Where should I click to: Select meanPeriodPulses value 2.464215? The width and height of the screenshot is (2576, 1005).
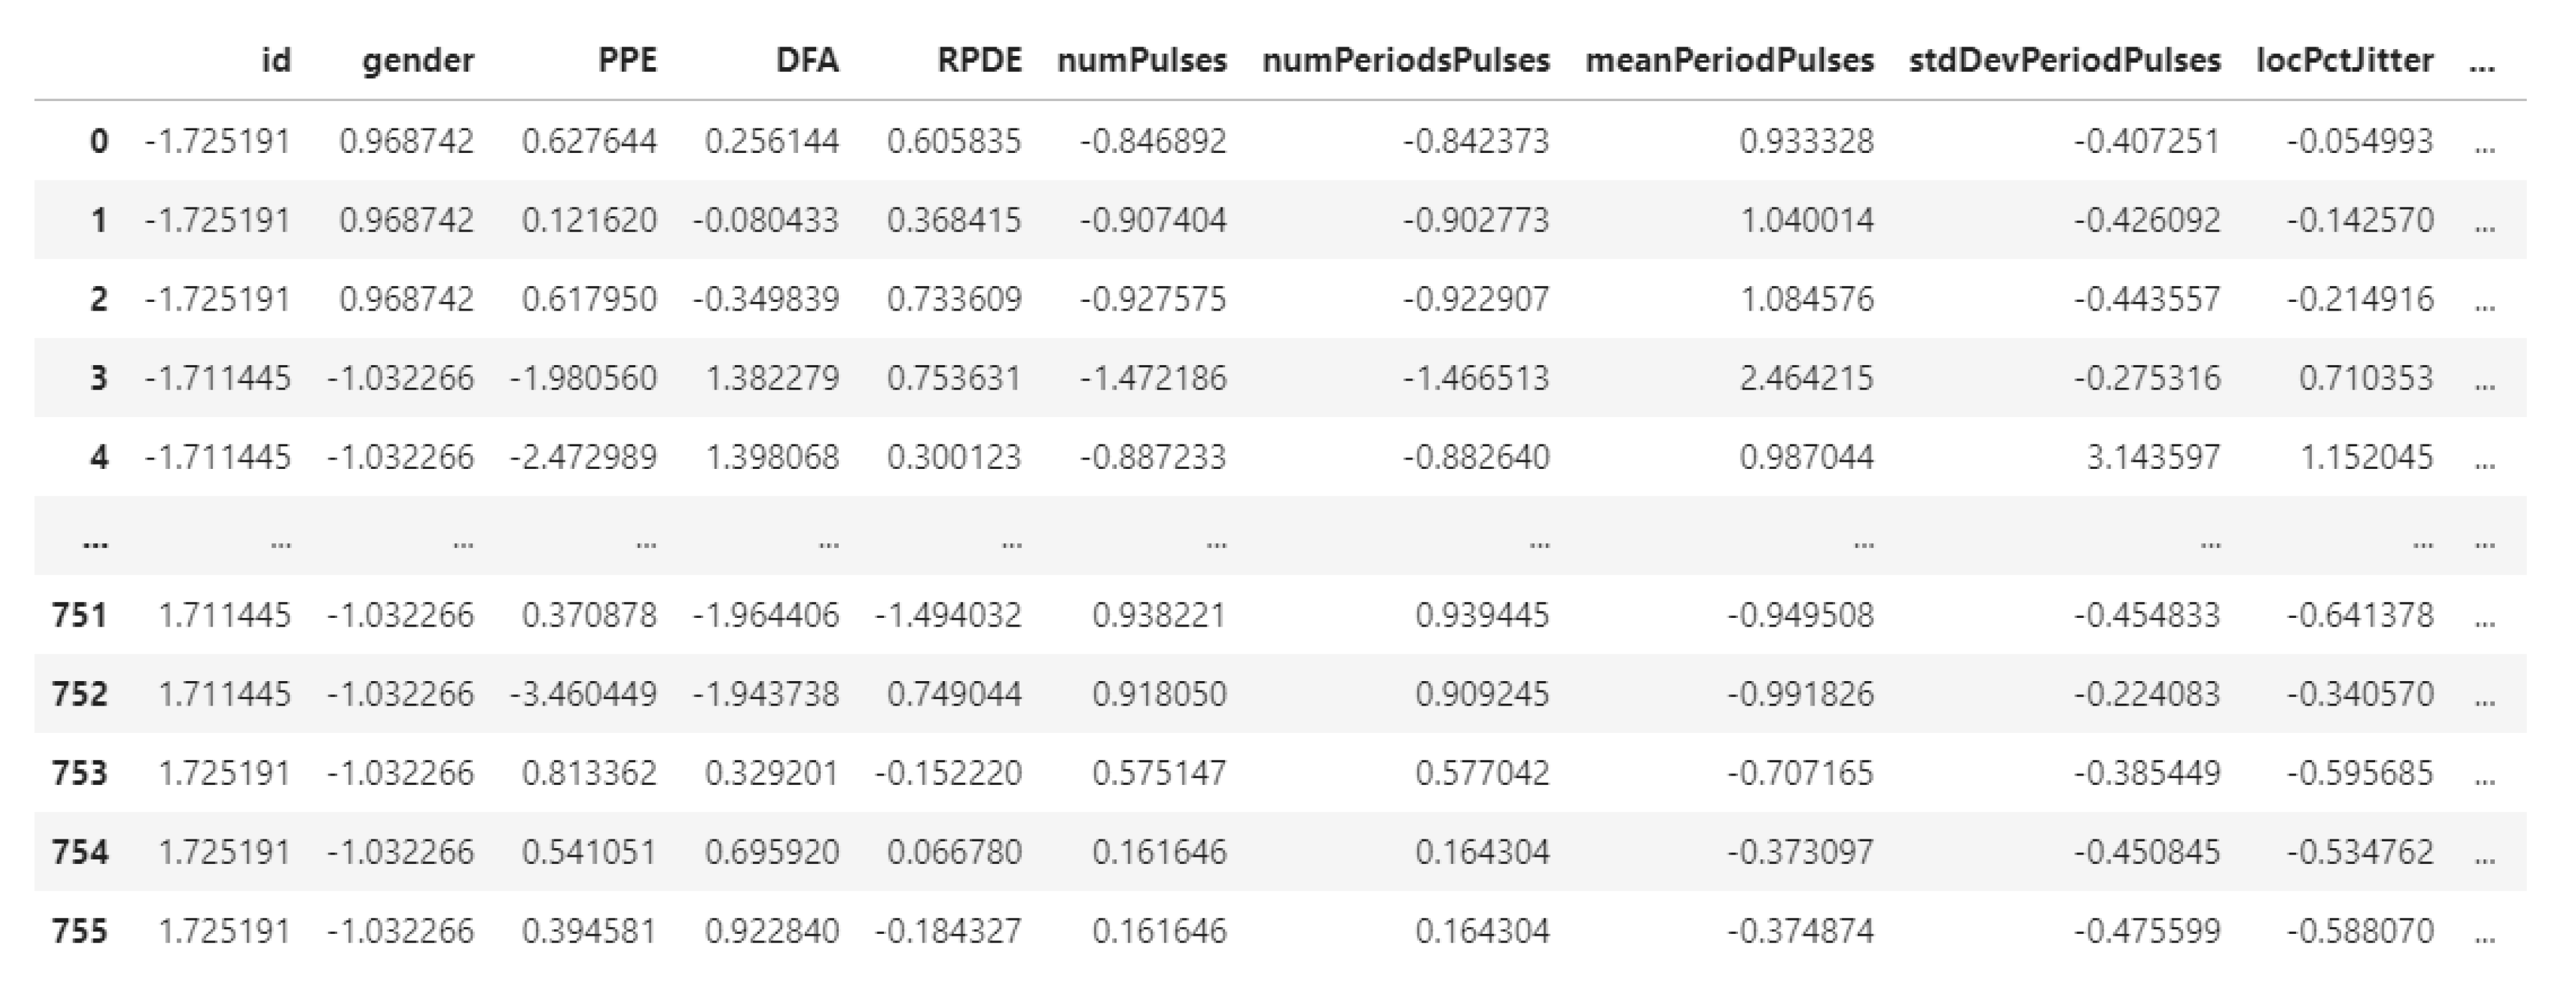tap(1806, 378)
